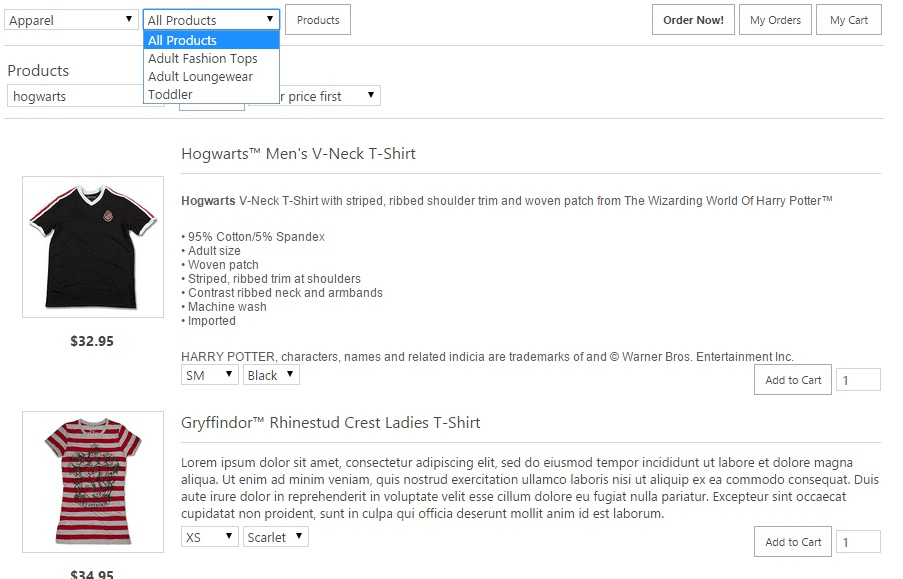This screenshot has width=903, height=579.
Task: Click the 'Machine wash' bullet text
Action: point(227,307)
